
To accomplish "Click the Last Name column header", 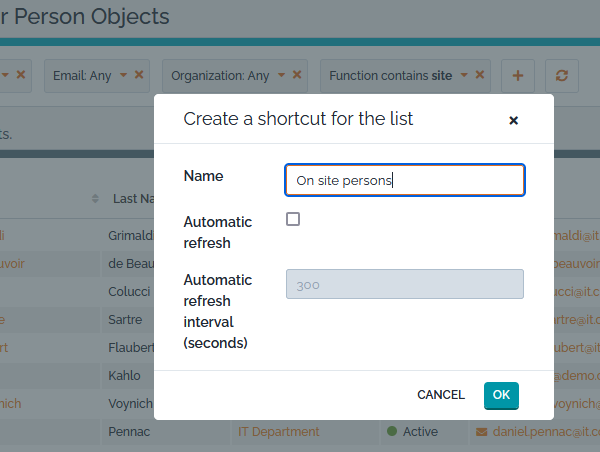I will click(x=132, y=198).
